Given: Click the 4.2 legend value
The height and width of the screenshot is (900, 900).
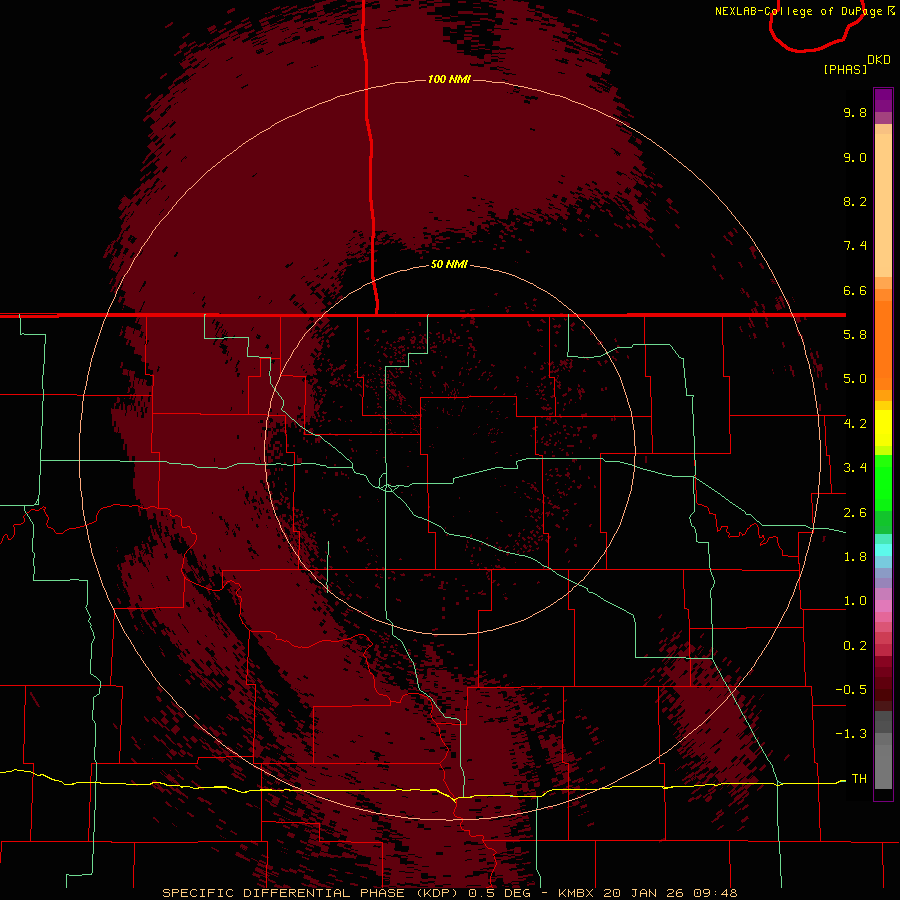Looking at the screenshot, I should click(x=855, y=424).
